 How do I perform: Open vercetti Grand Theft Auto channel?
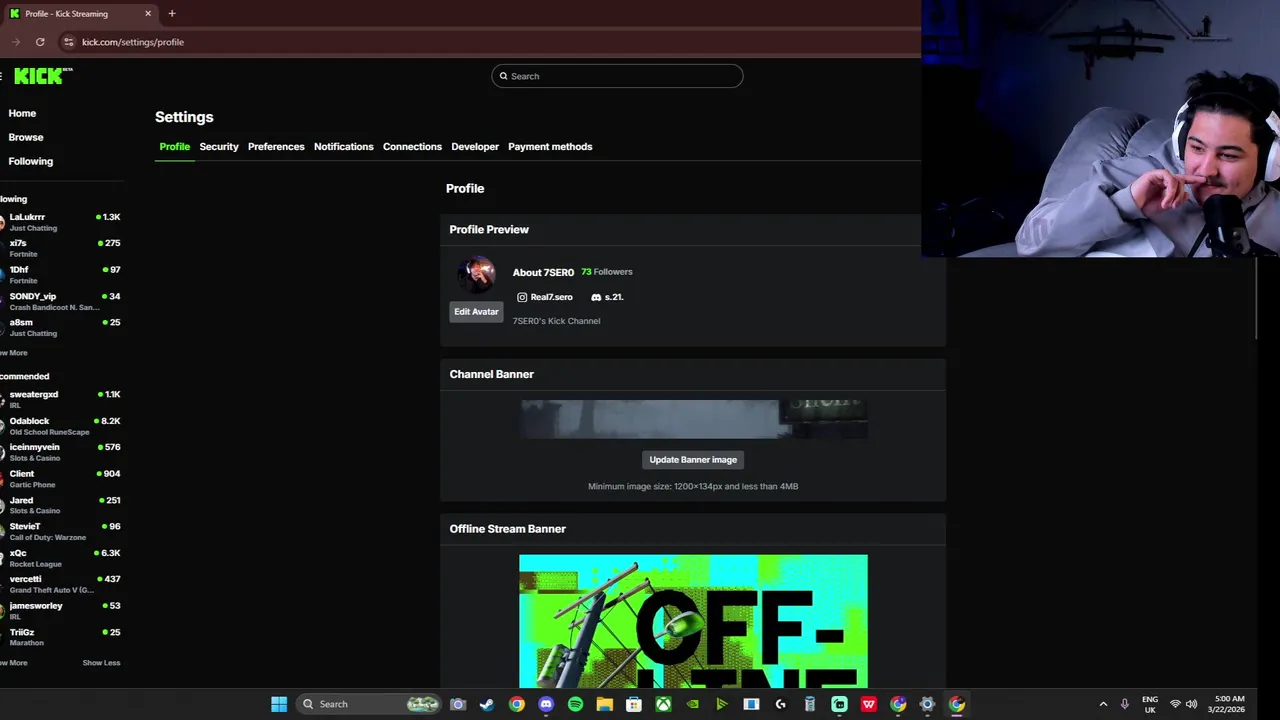click(60, 584)
